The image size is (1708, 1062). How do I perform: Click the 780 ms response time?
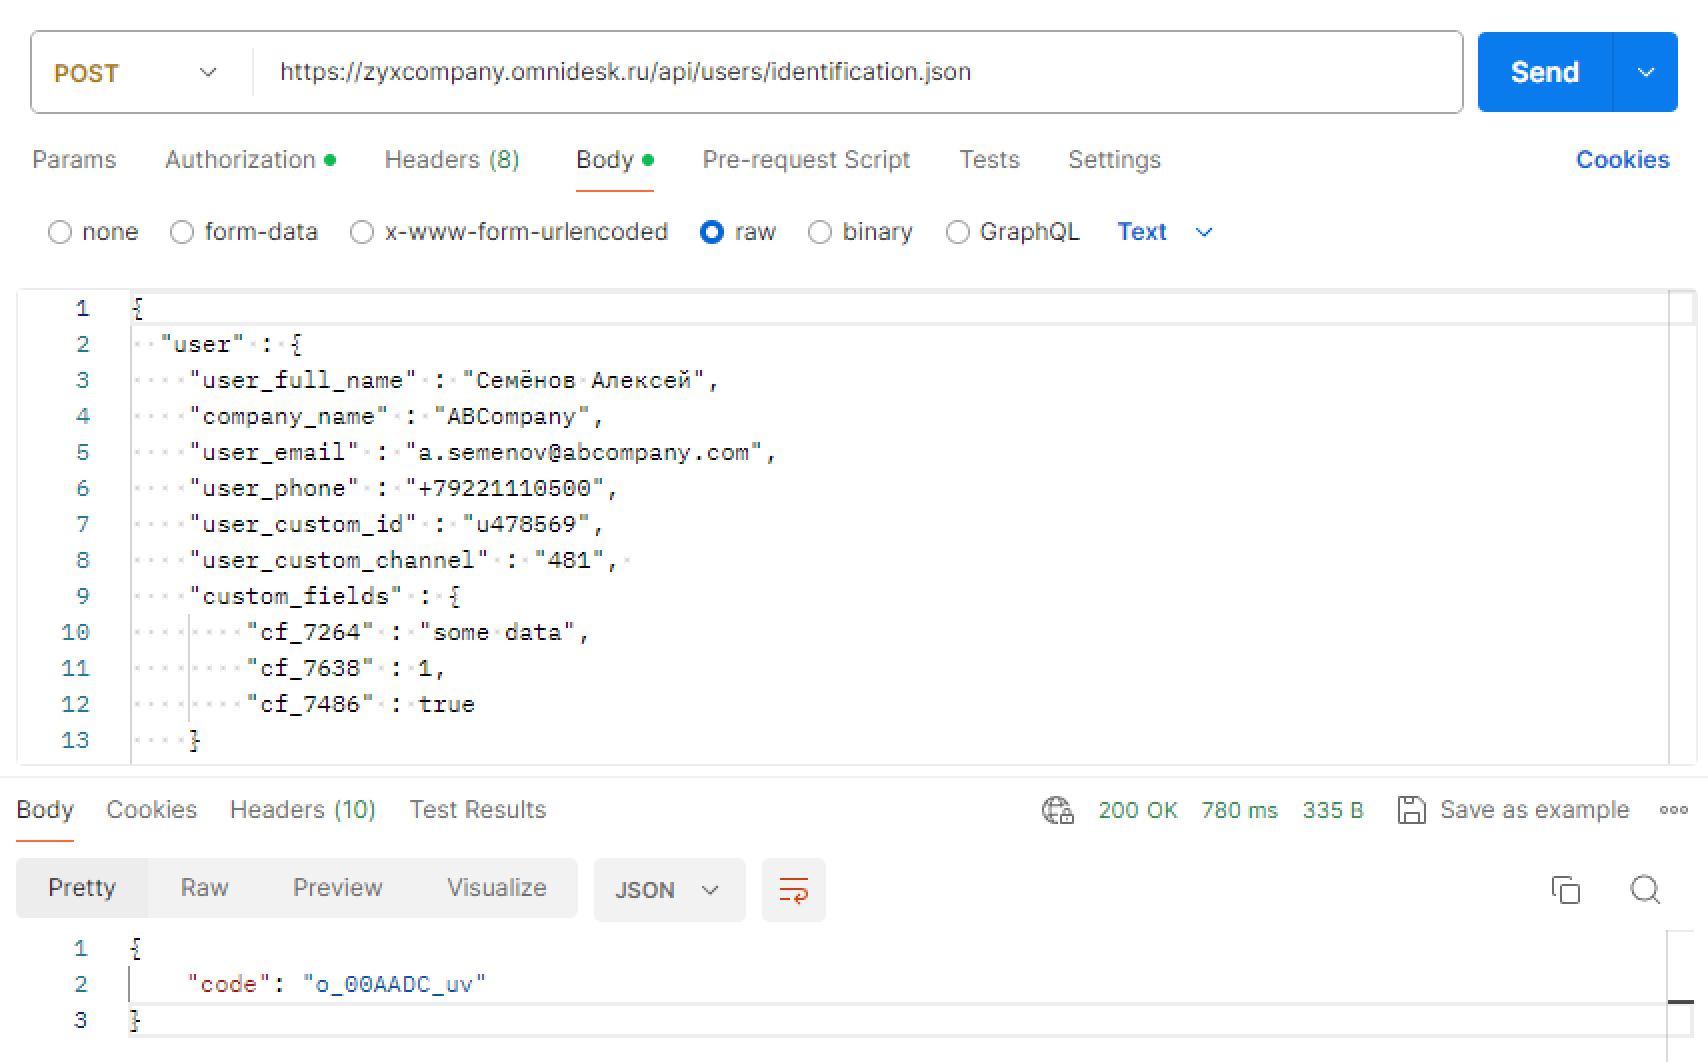1240,810
